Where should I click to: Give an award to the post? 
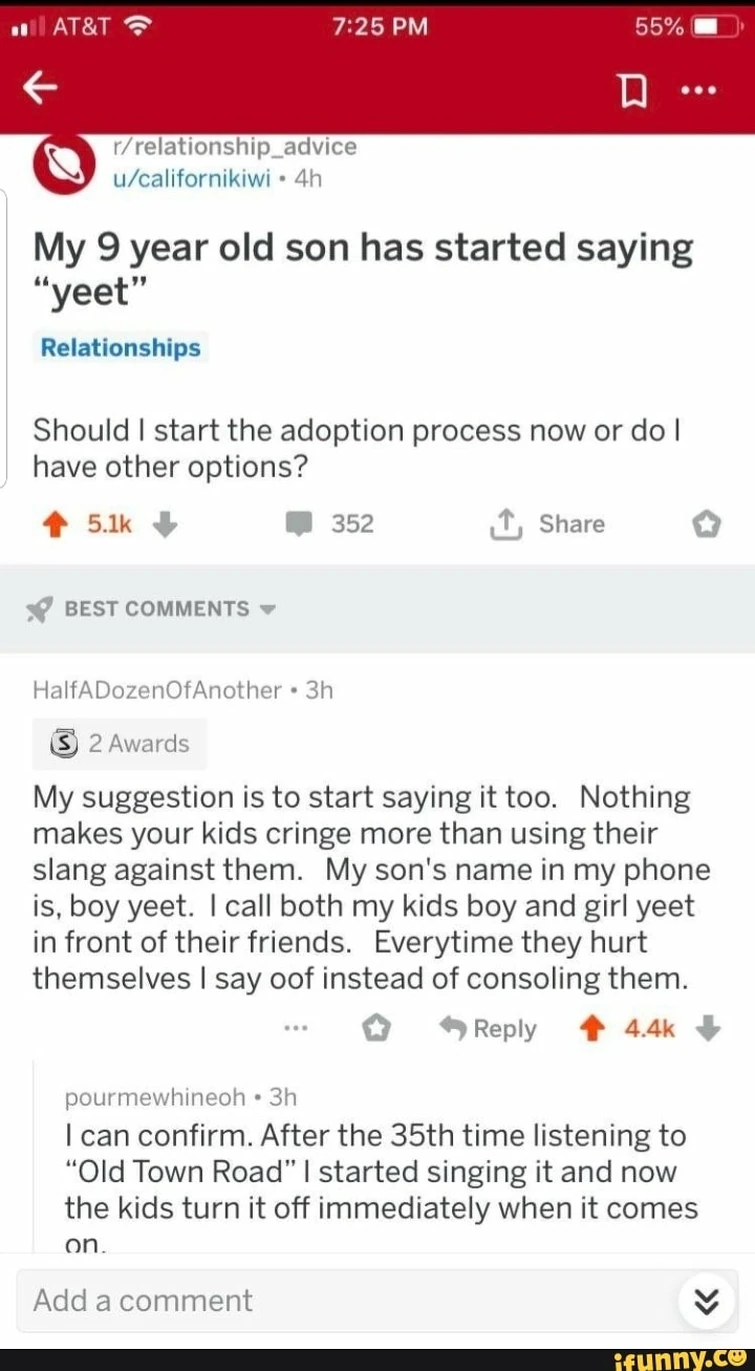point(706,524)
